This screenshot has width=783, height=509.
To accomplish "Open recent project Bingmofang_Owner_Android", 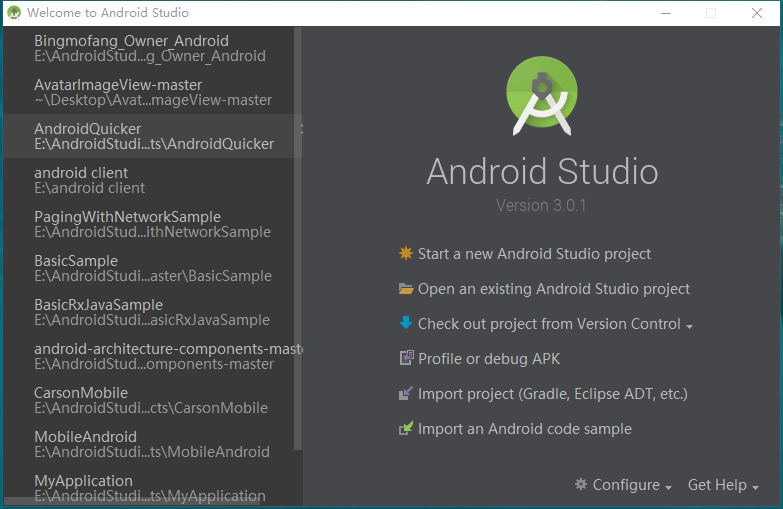I will pos(148,48).
